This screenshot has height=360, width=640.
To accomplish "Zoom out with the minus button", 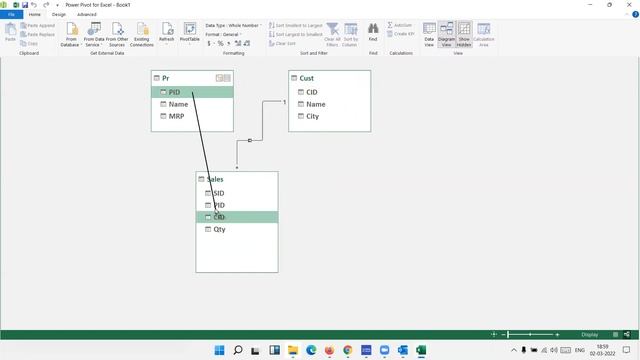I will pyautogui.click(x=503, y=335).
